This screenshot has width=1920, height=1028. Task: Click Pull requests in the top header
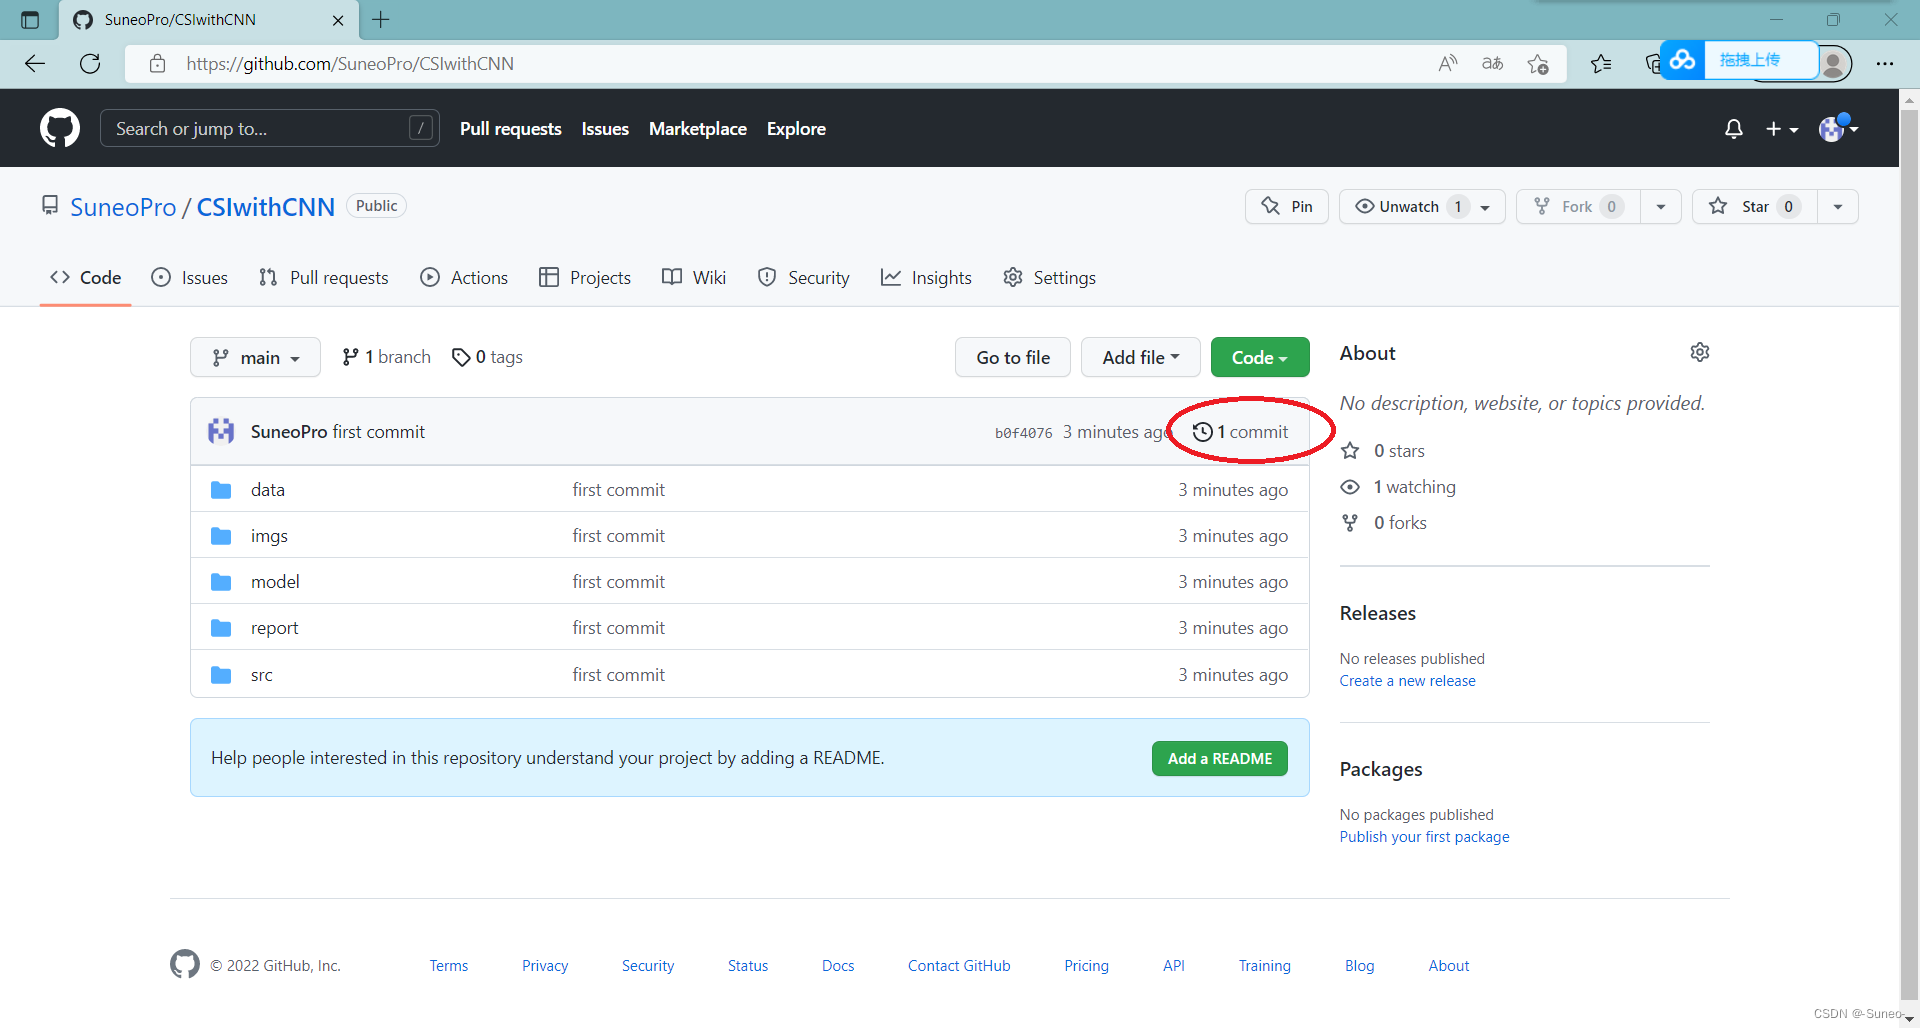(x=511, y=129)
